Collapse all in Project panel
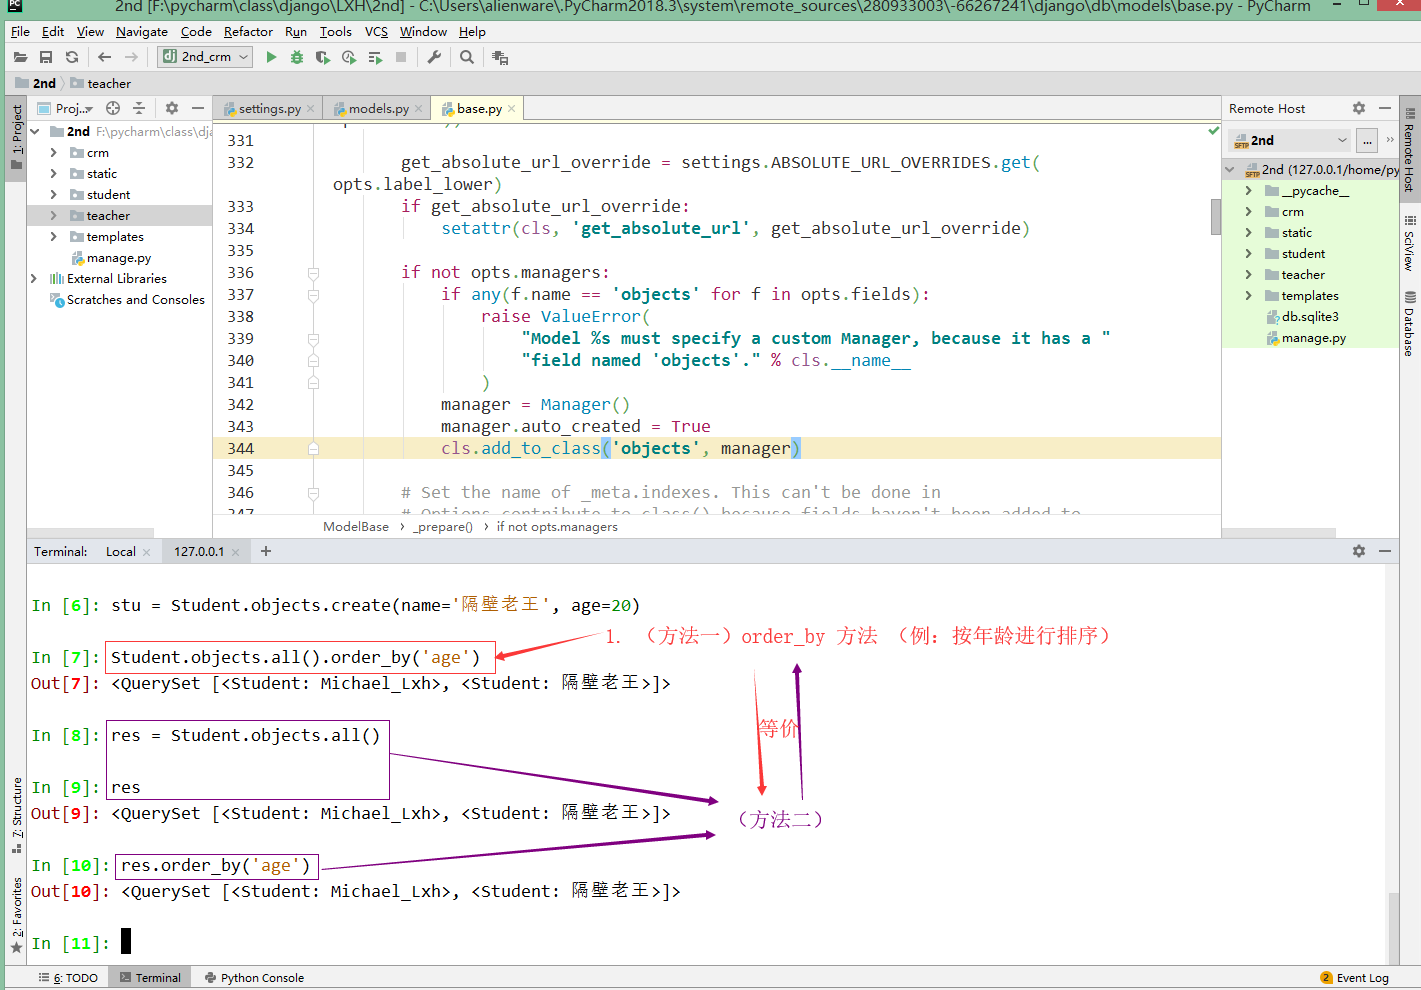 139,108
